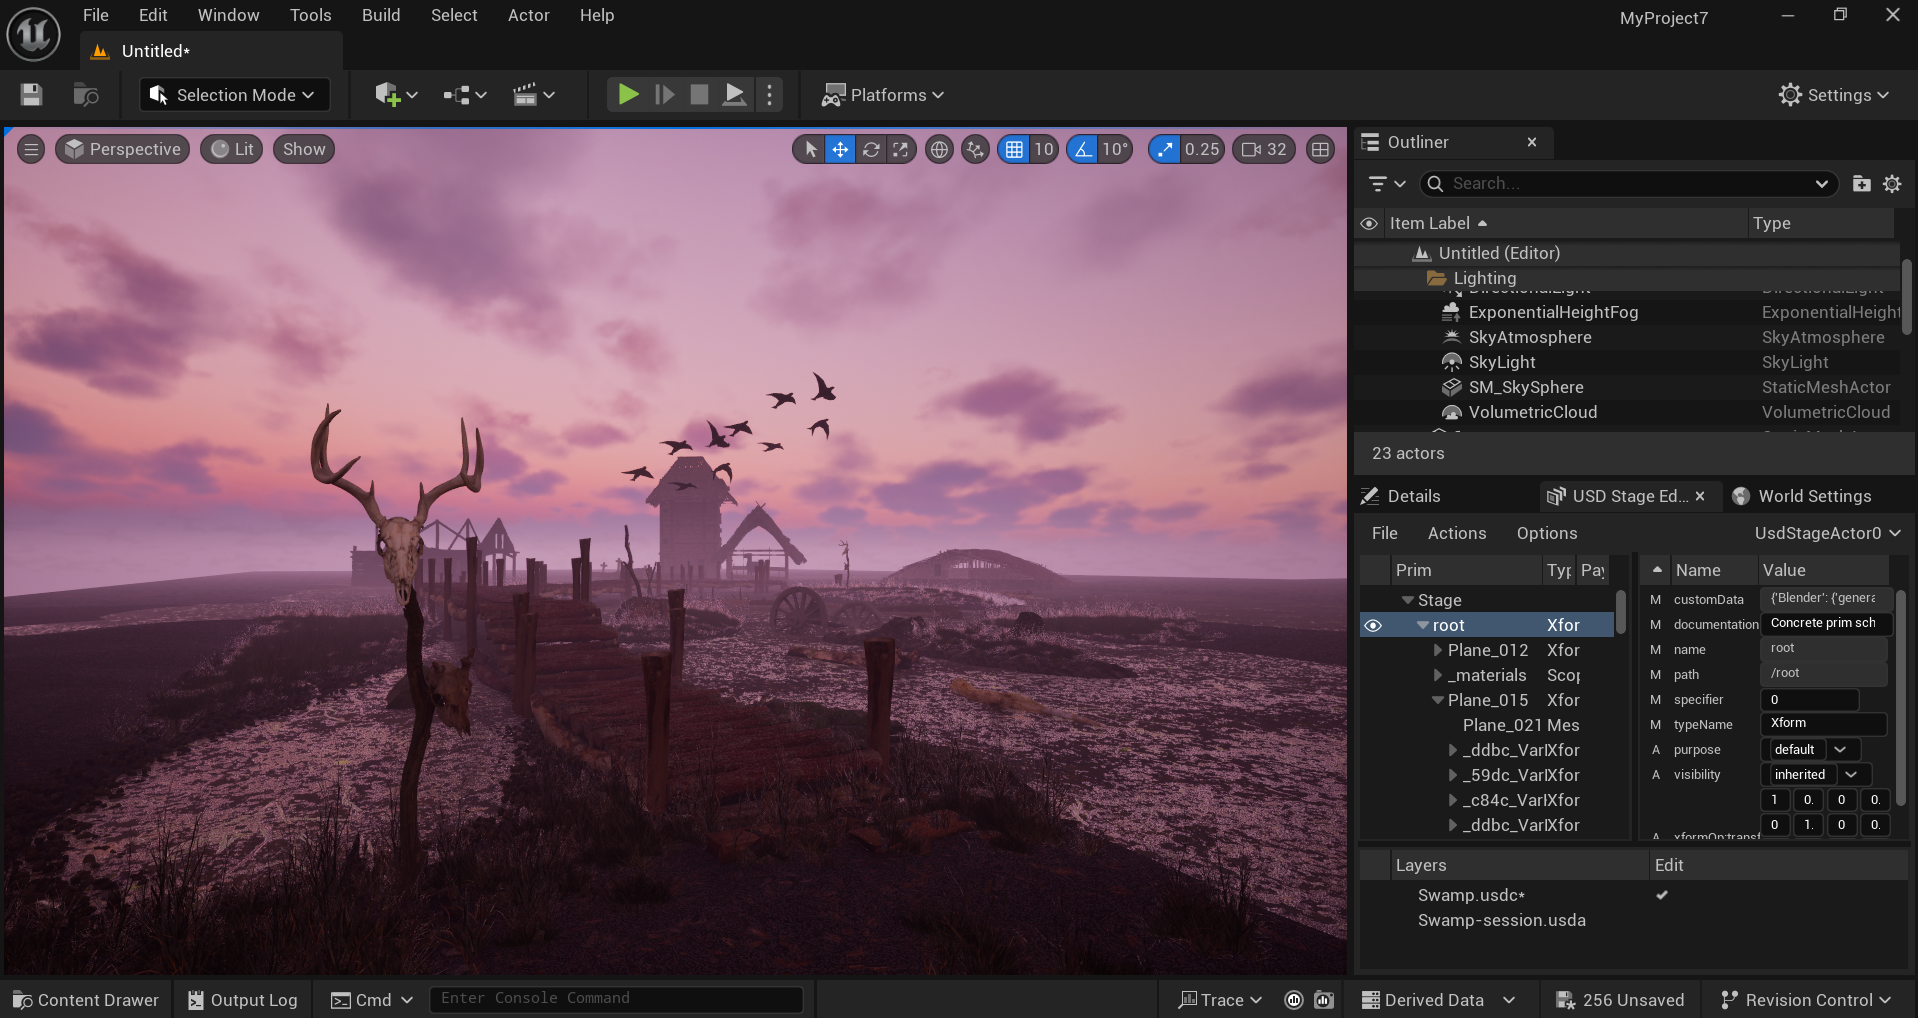Collapse the Plane_015 prim
Image resolution: width=1918 pixels, height=1018 pixels.
[x=1438, y=700]
